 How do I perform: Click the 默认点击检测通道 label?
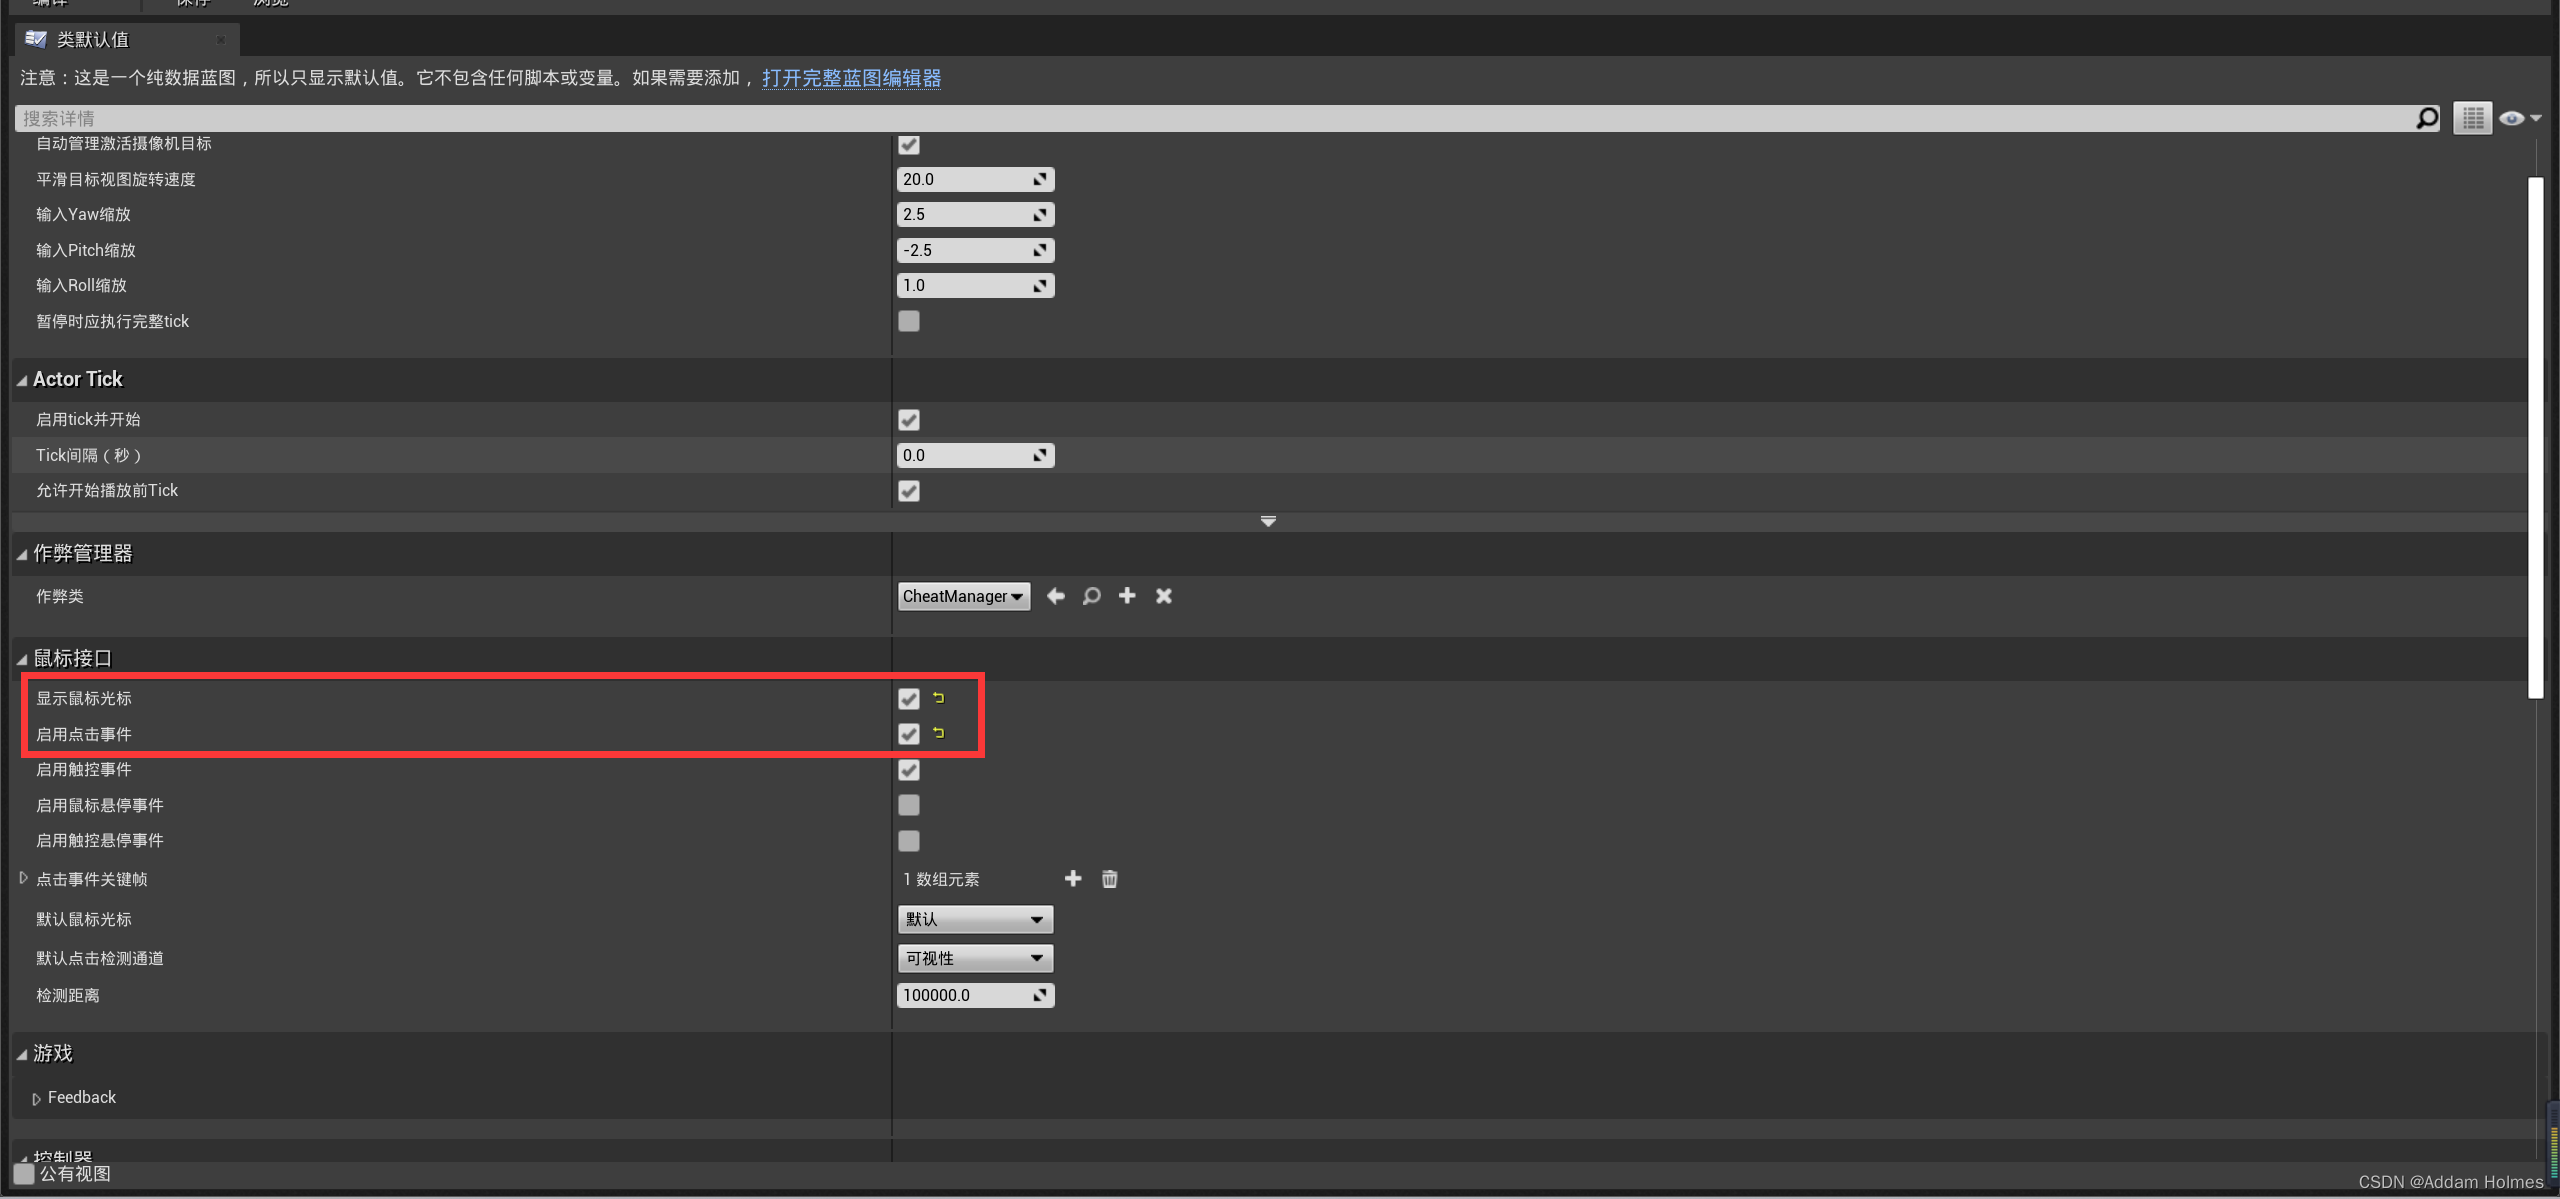[100, 958]
